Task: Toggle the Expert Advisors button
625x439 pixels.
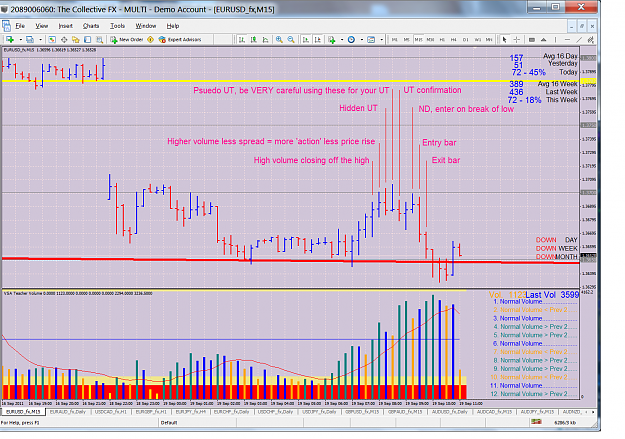Action: pos(180,39)
